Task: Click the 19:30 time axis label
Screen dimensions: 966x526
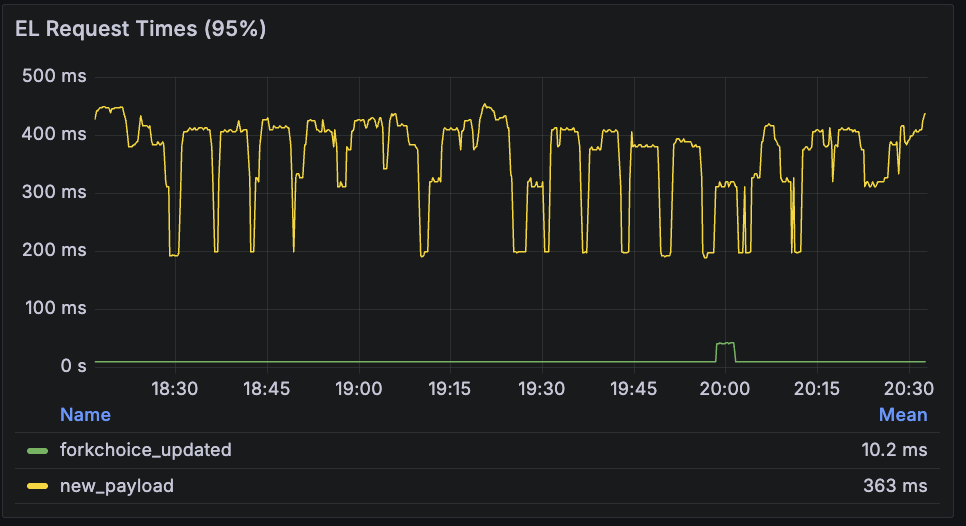Action: point(542,388)
